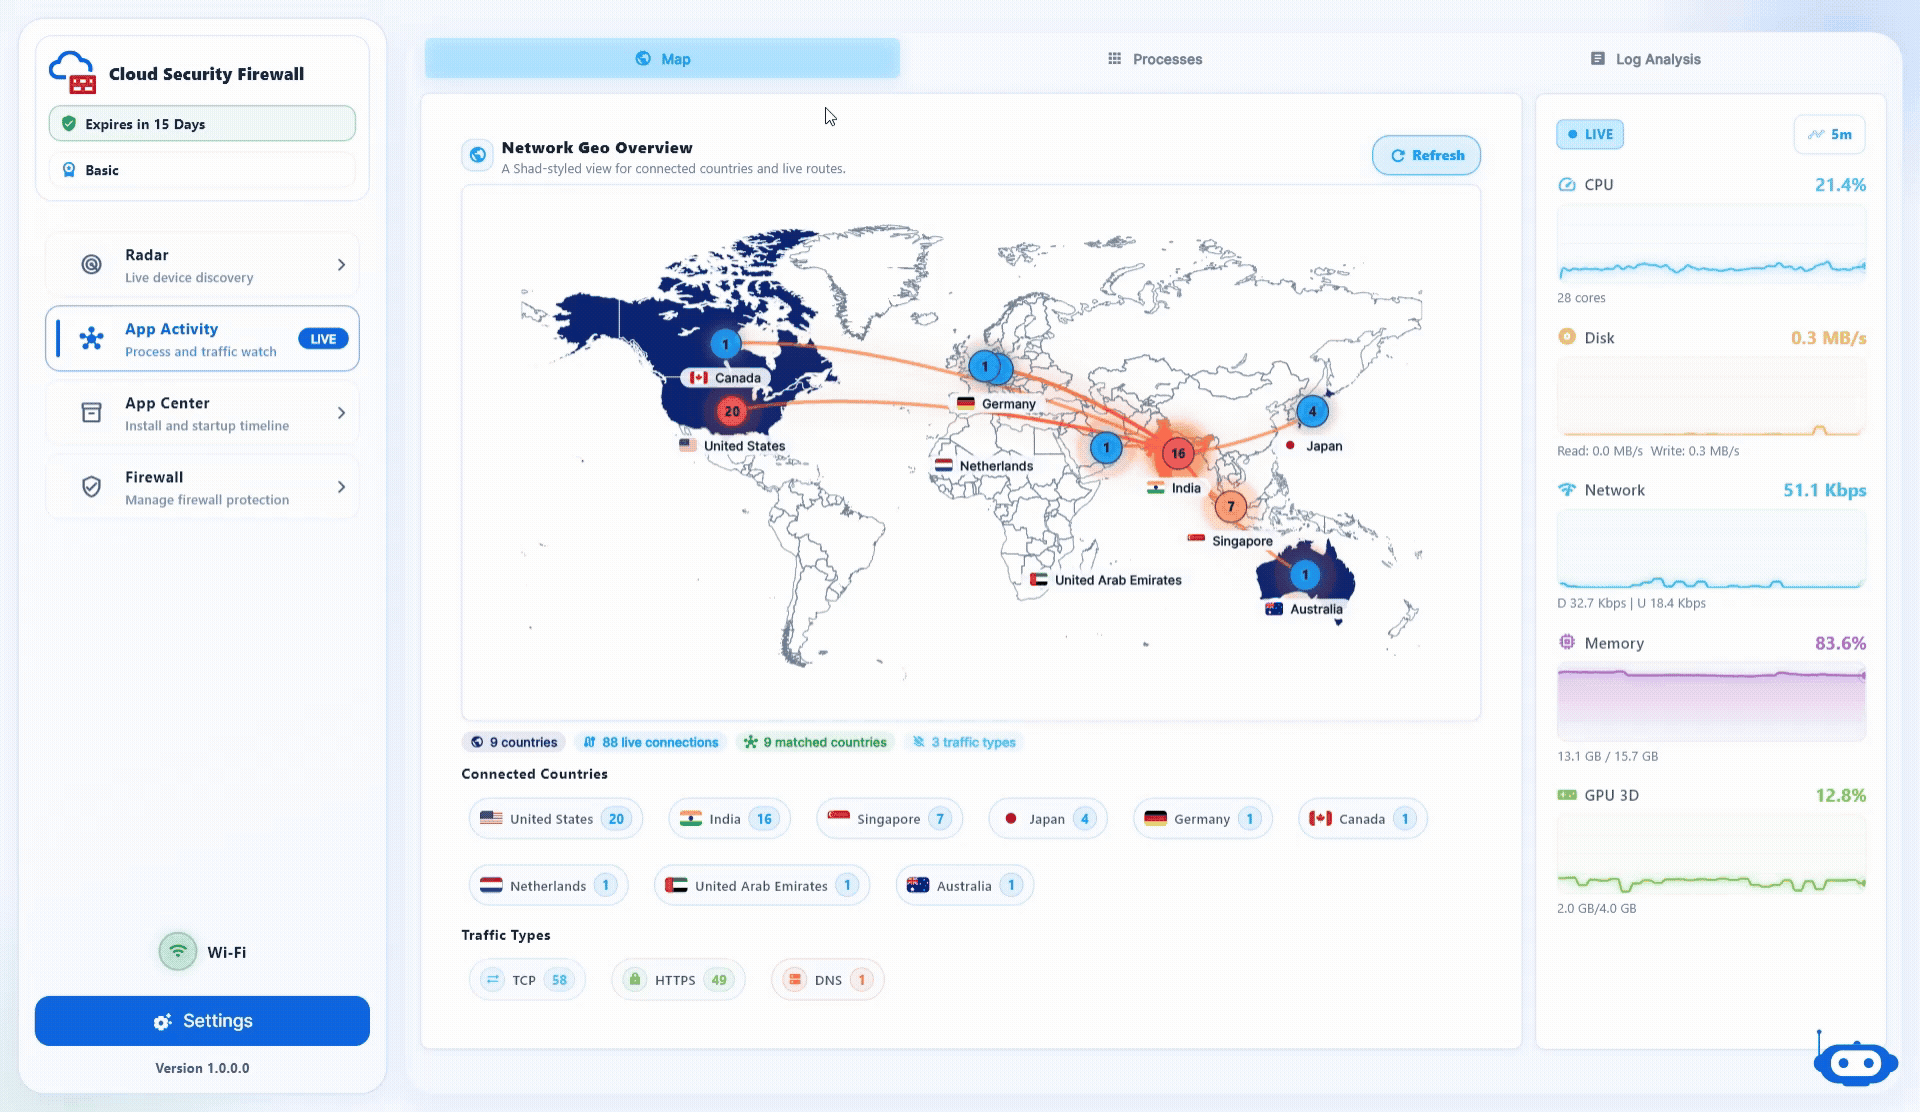Click the Singapore country chip
This screenshot has width=1920, height=1112.
tap(889, 819)
